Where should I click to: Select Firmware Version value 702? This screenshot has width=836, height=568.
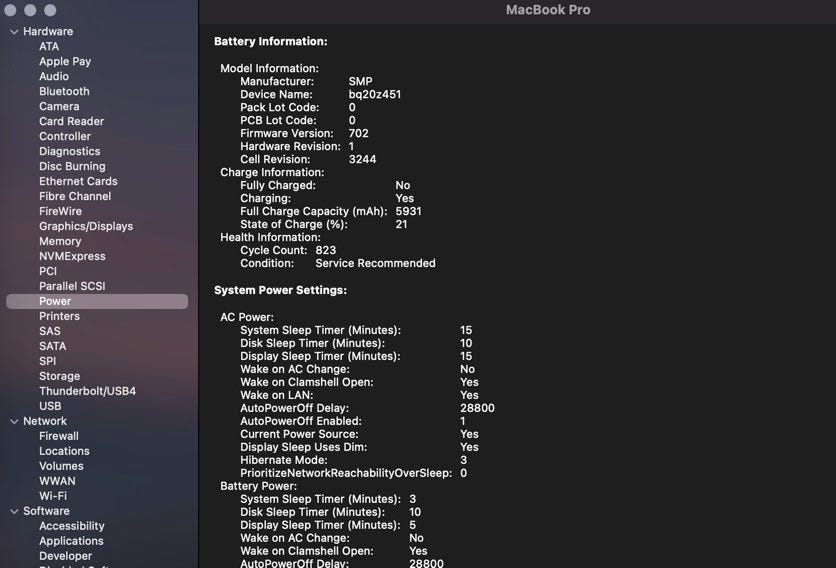[x=358, y=133]
